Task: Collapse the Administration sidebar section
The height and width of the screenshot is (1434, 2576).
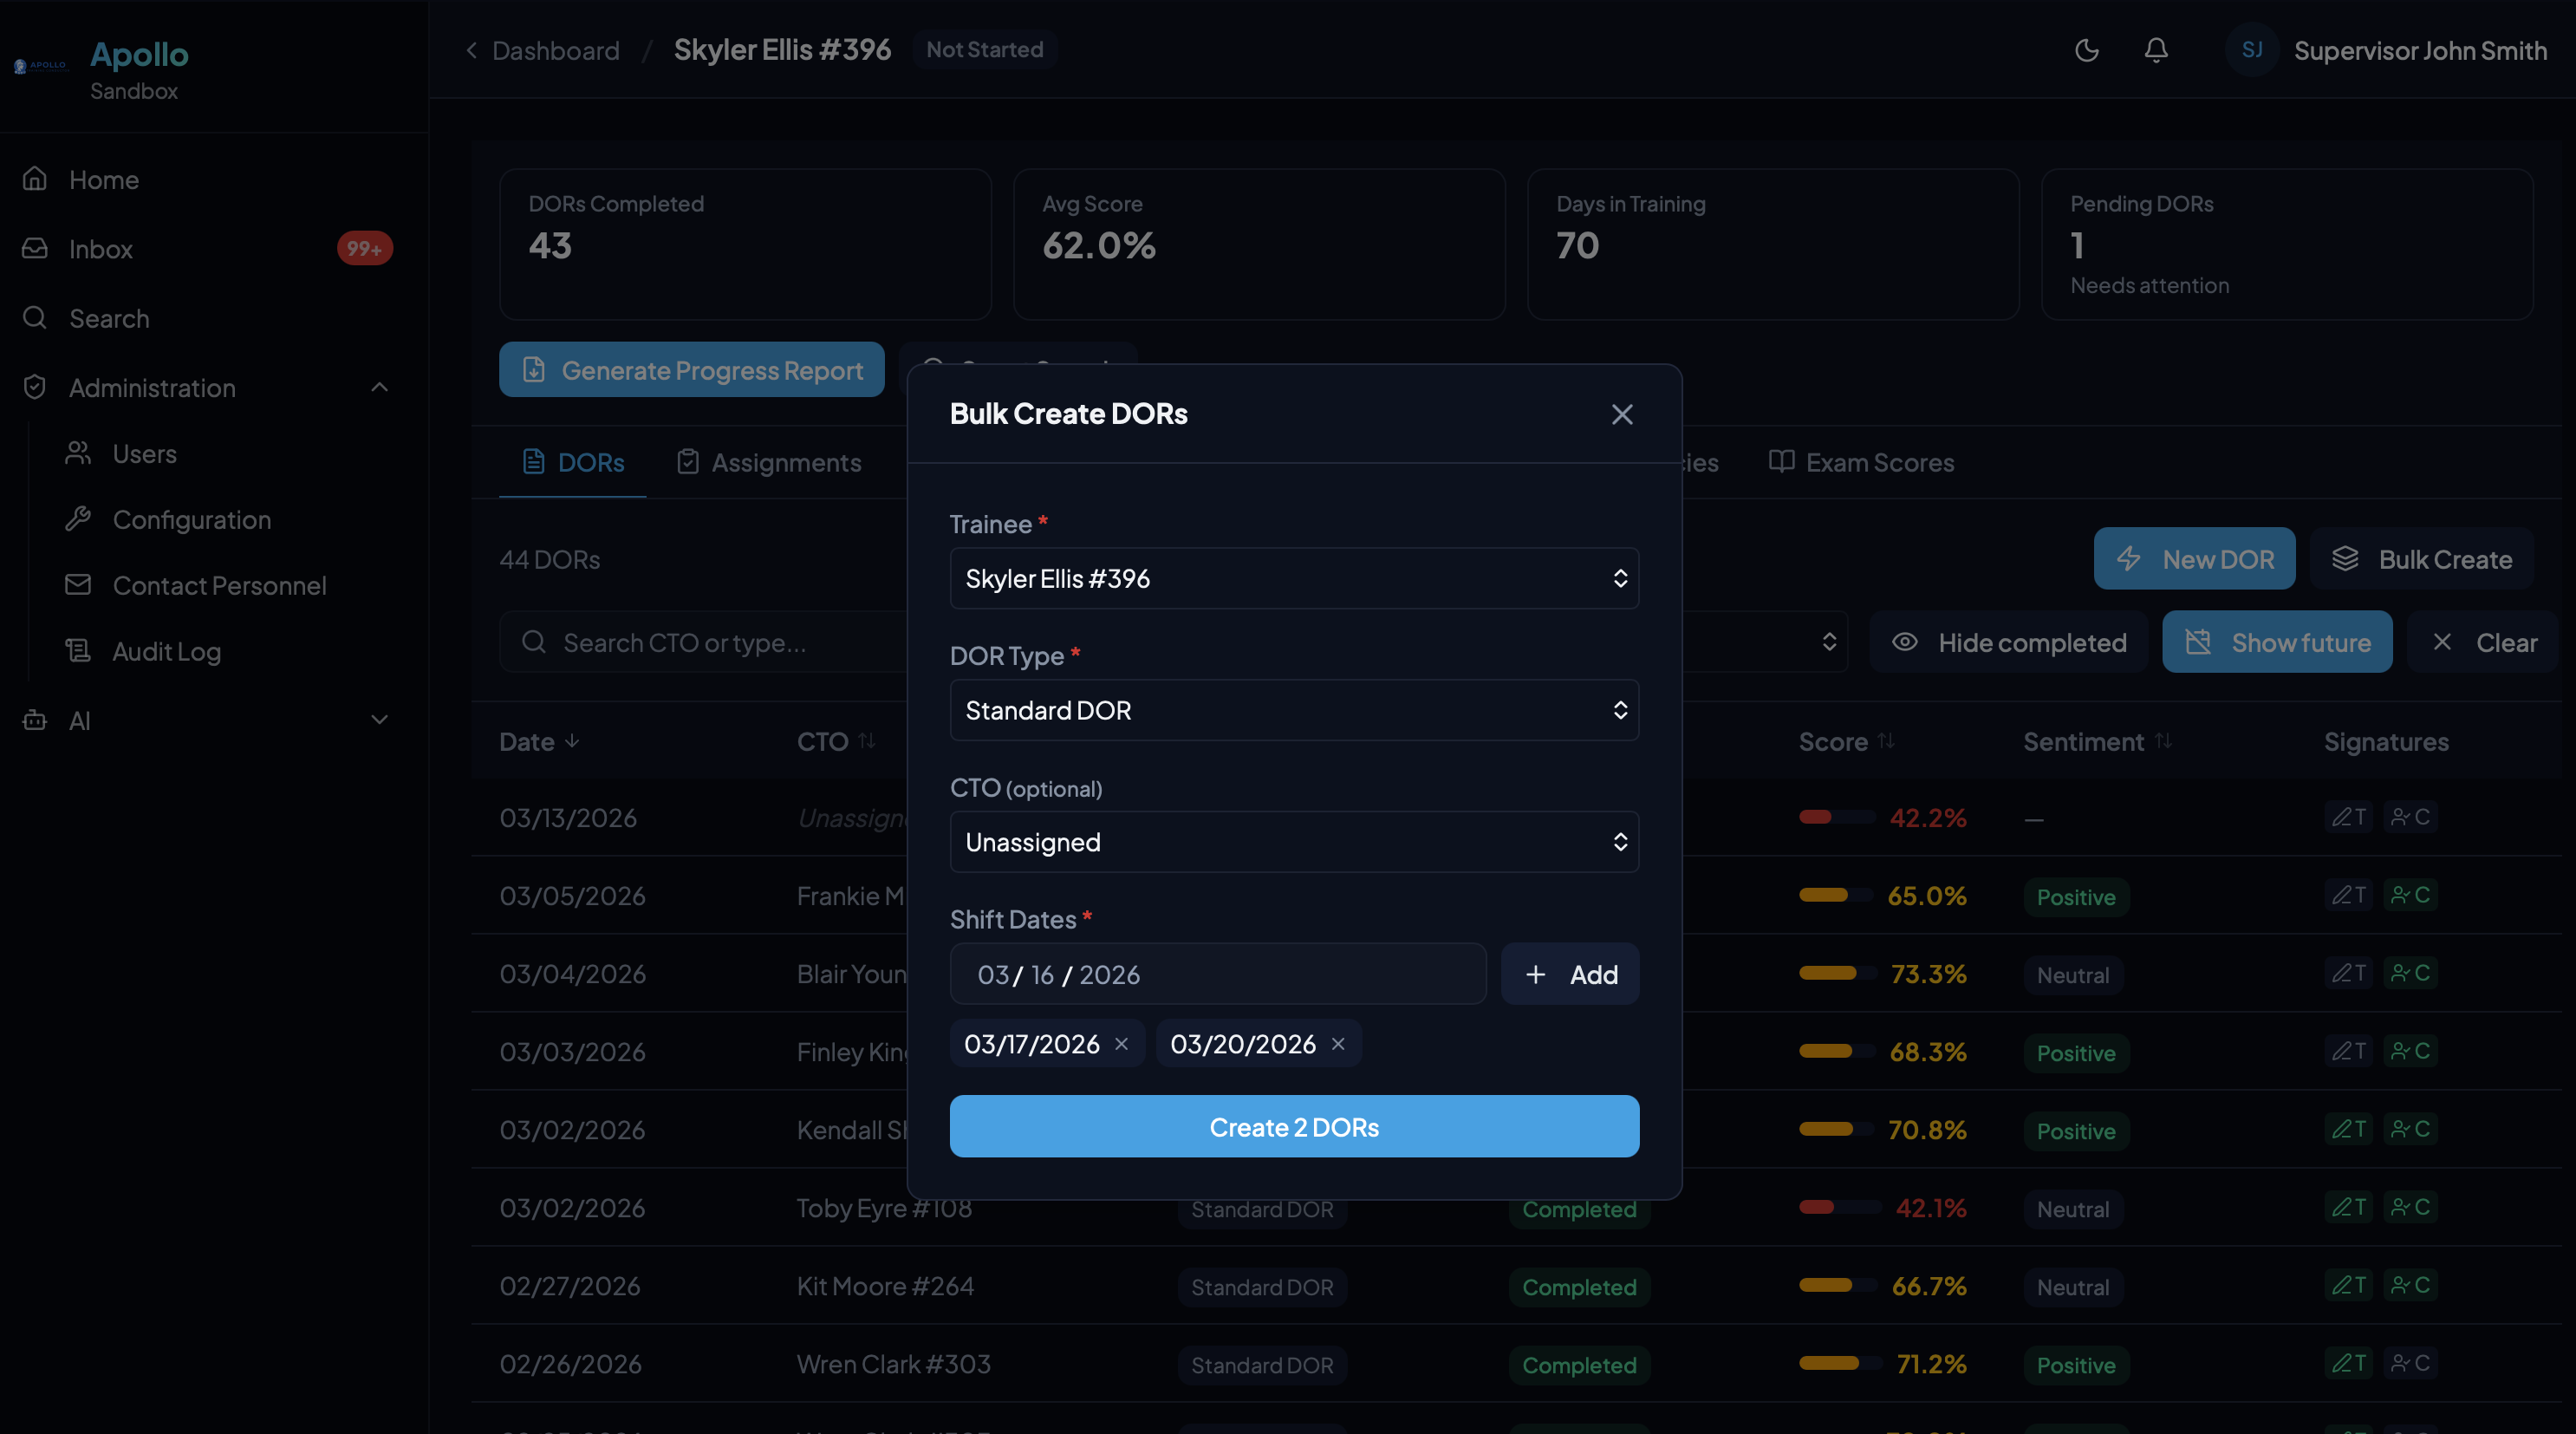Action: tap(379, 388)
